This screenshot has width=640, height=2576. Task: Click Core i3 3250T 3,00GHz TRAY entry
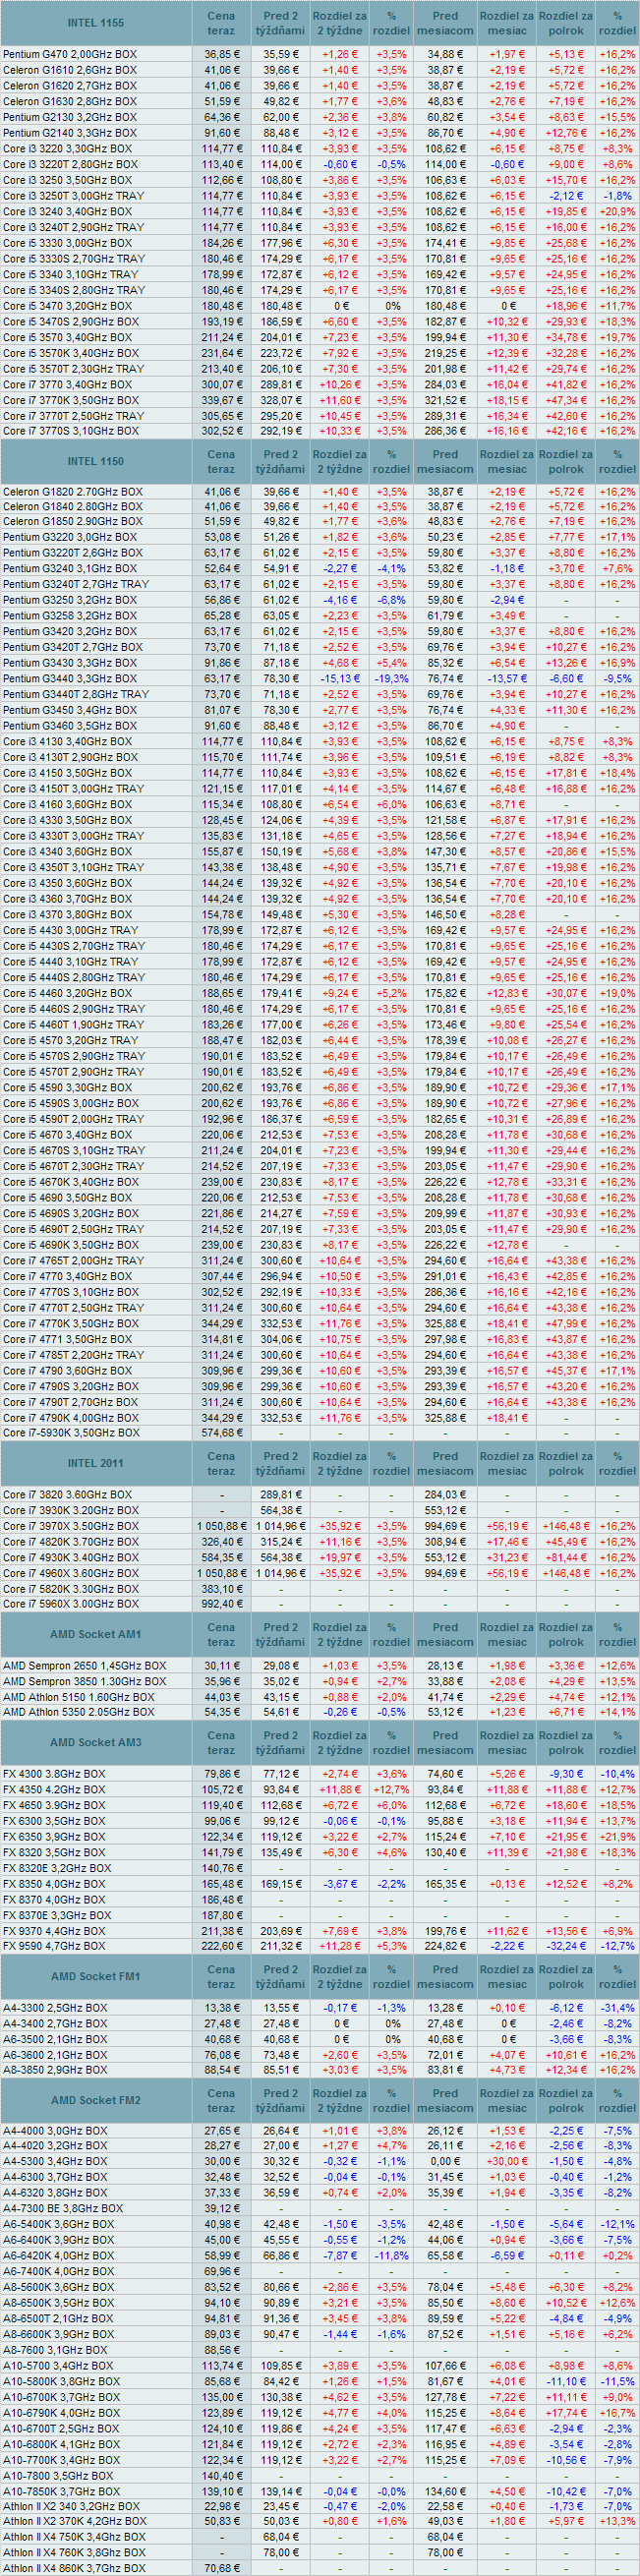pyautogui.click(x=73, y=196)
